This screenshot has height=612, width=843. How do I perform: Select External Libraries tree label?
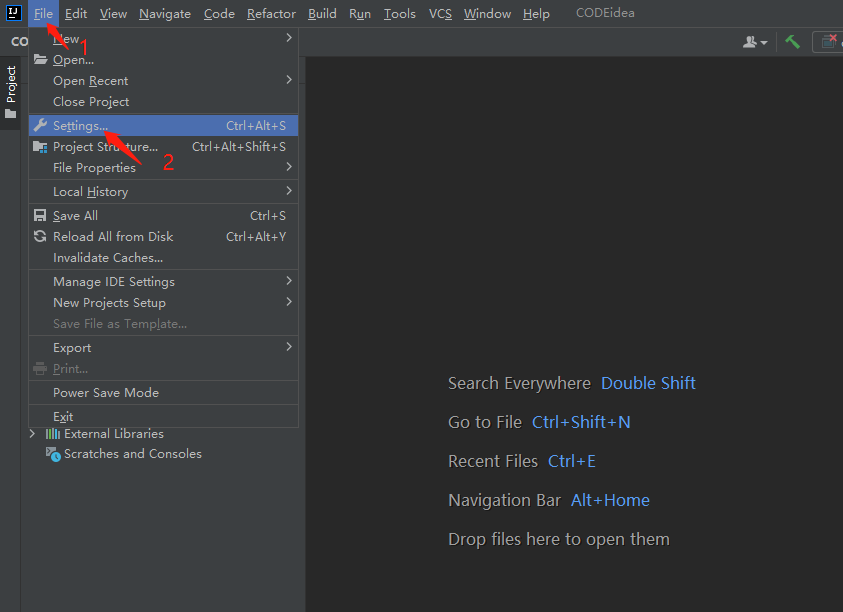113,433
